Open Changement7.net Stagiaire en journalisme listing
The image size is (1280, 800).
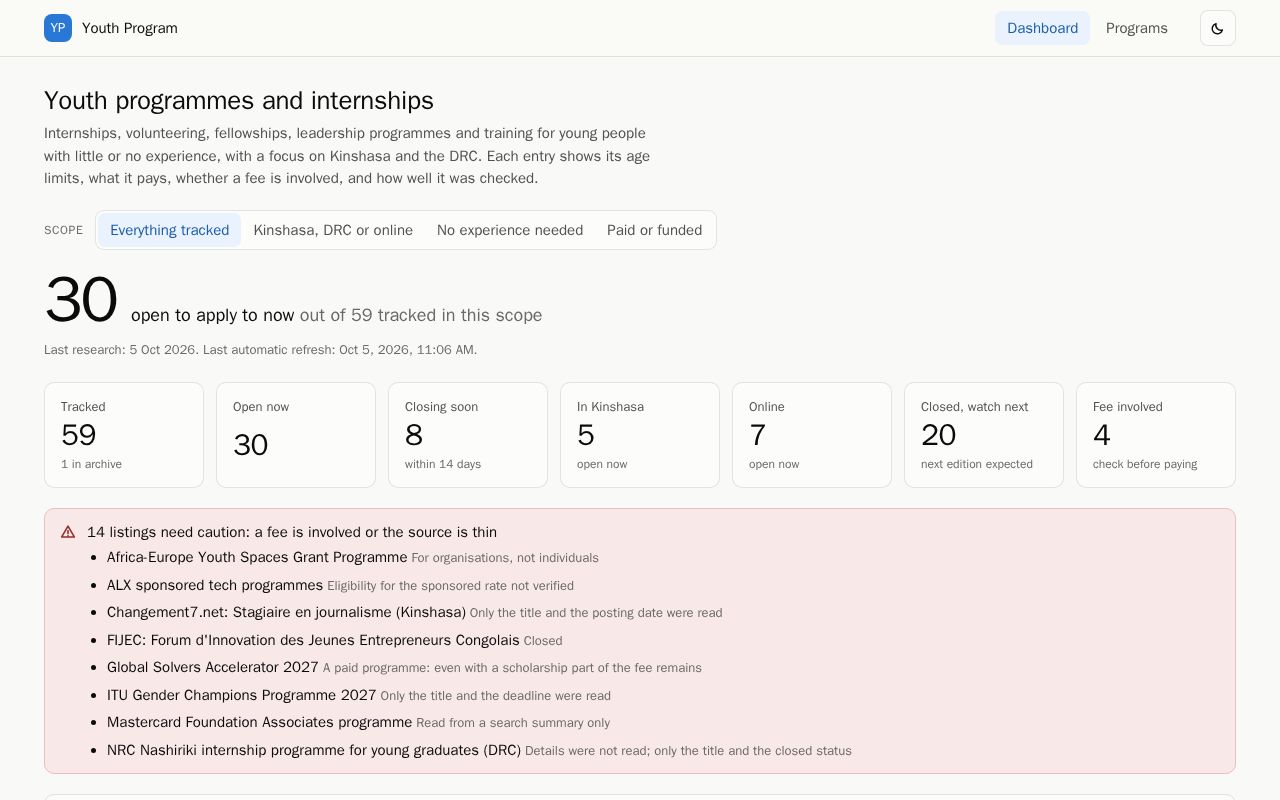[x=286, y=612]
